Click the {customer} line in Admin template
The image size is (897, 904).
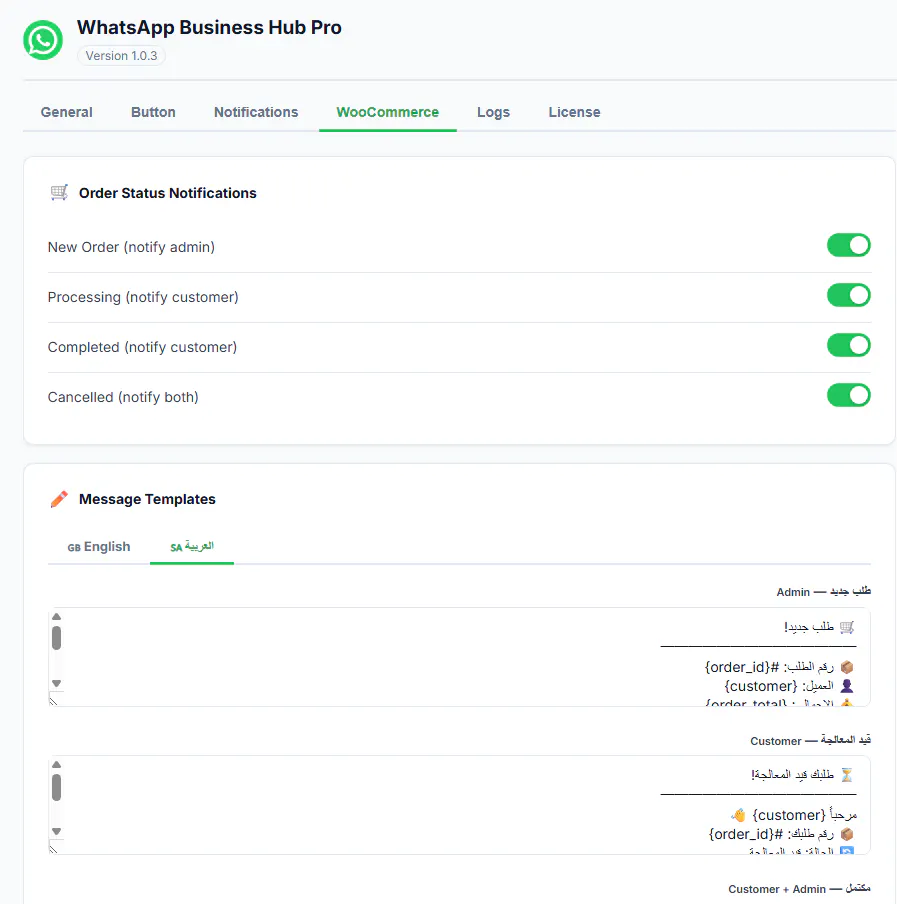(x=789, y=686)
